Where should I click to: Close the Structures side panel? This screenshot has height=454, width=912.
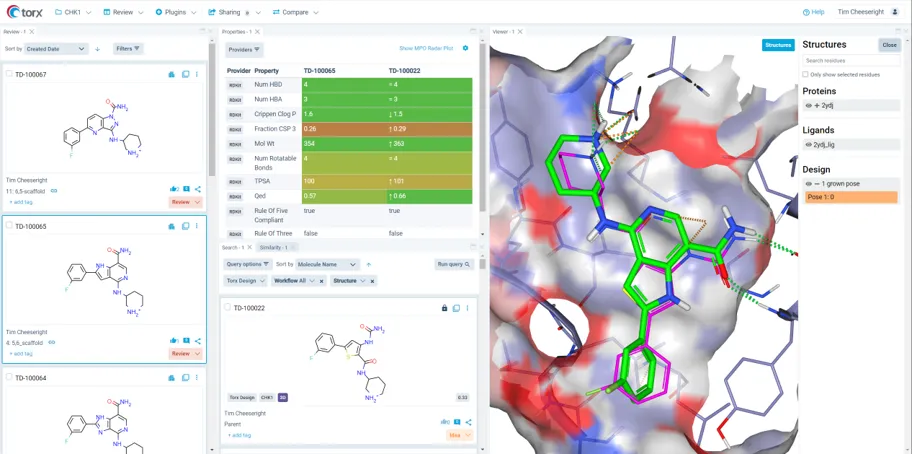(889, 45)
